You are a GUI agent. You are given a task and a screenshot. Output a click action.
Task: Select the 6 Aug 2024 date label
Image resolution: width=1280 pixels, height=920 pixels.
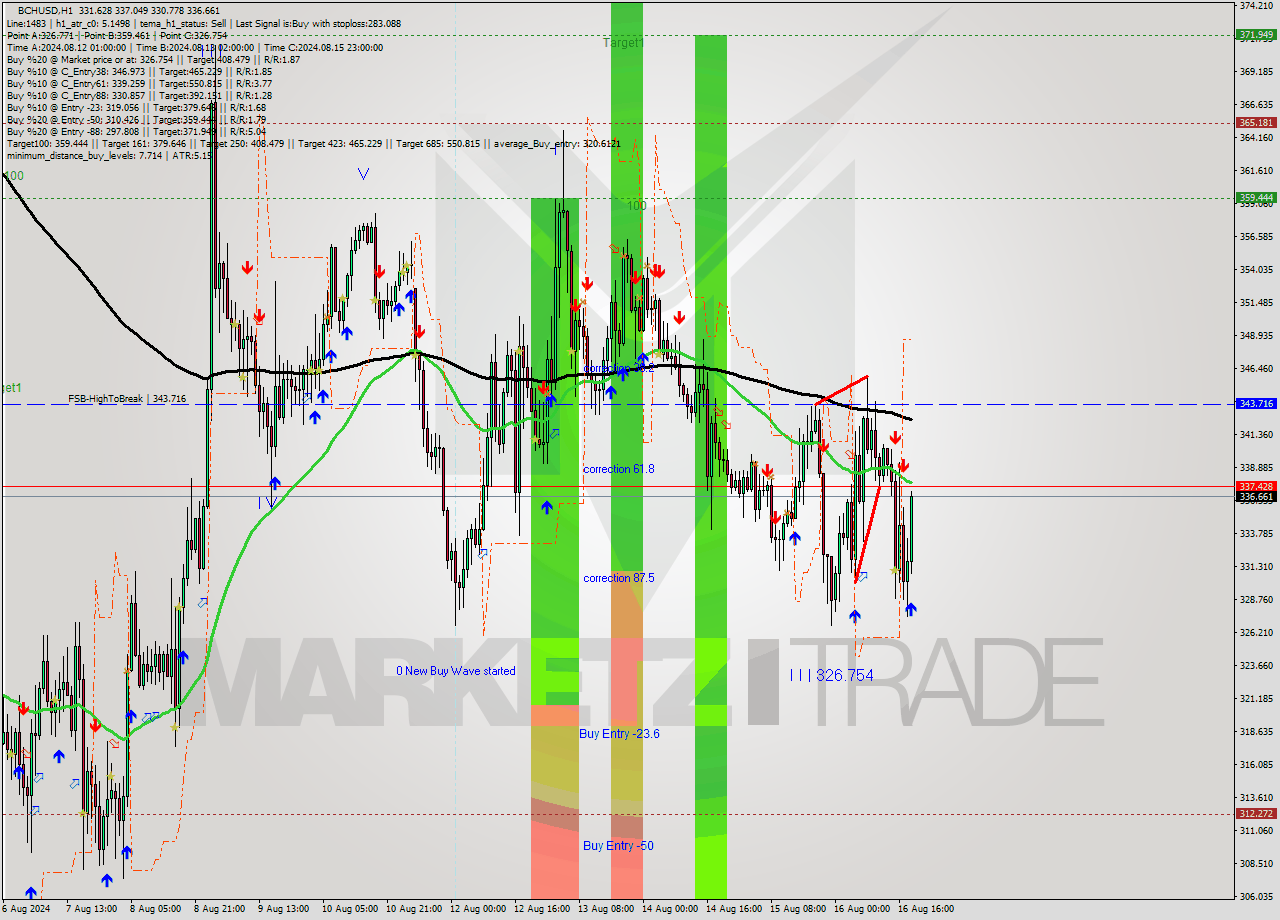coord(26,909)
